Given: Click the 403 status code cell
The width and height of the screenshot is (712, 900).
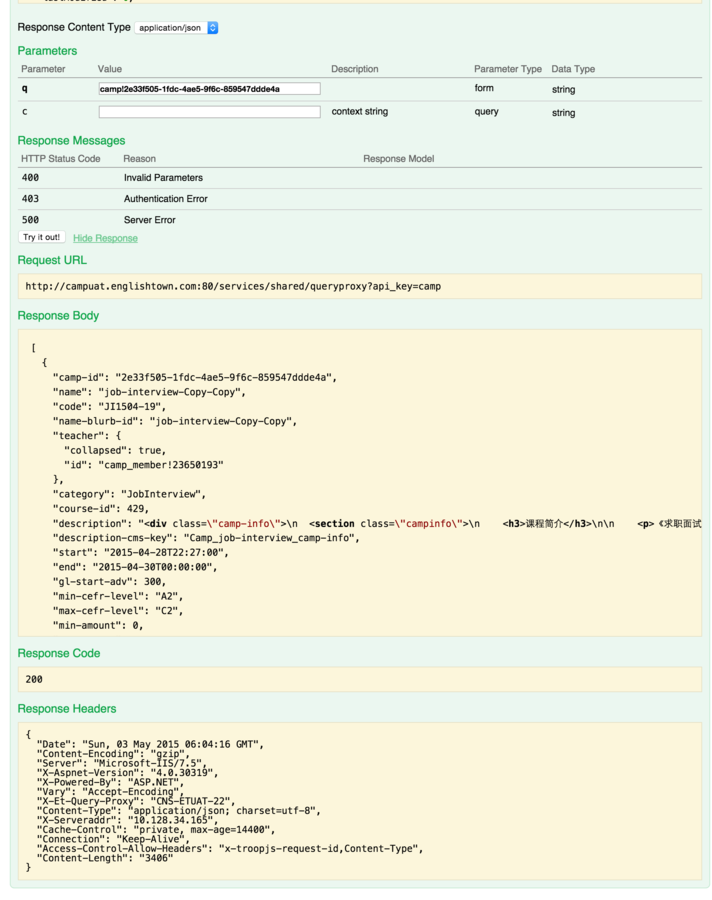Looking at the screenshot, I should pyautogui.click(x=30, y=199).
